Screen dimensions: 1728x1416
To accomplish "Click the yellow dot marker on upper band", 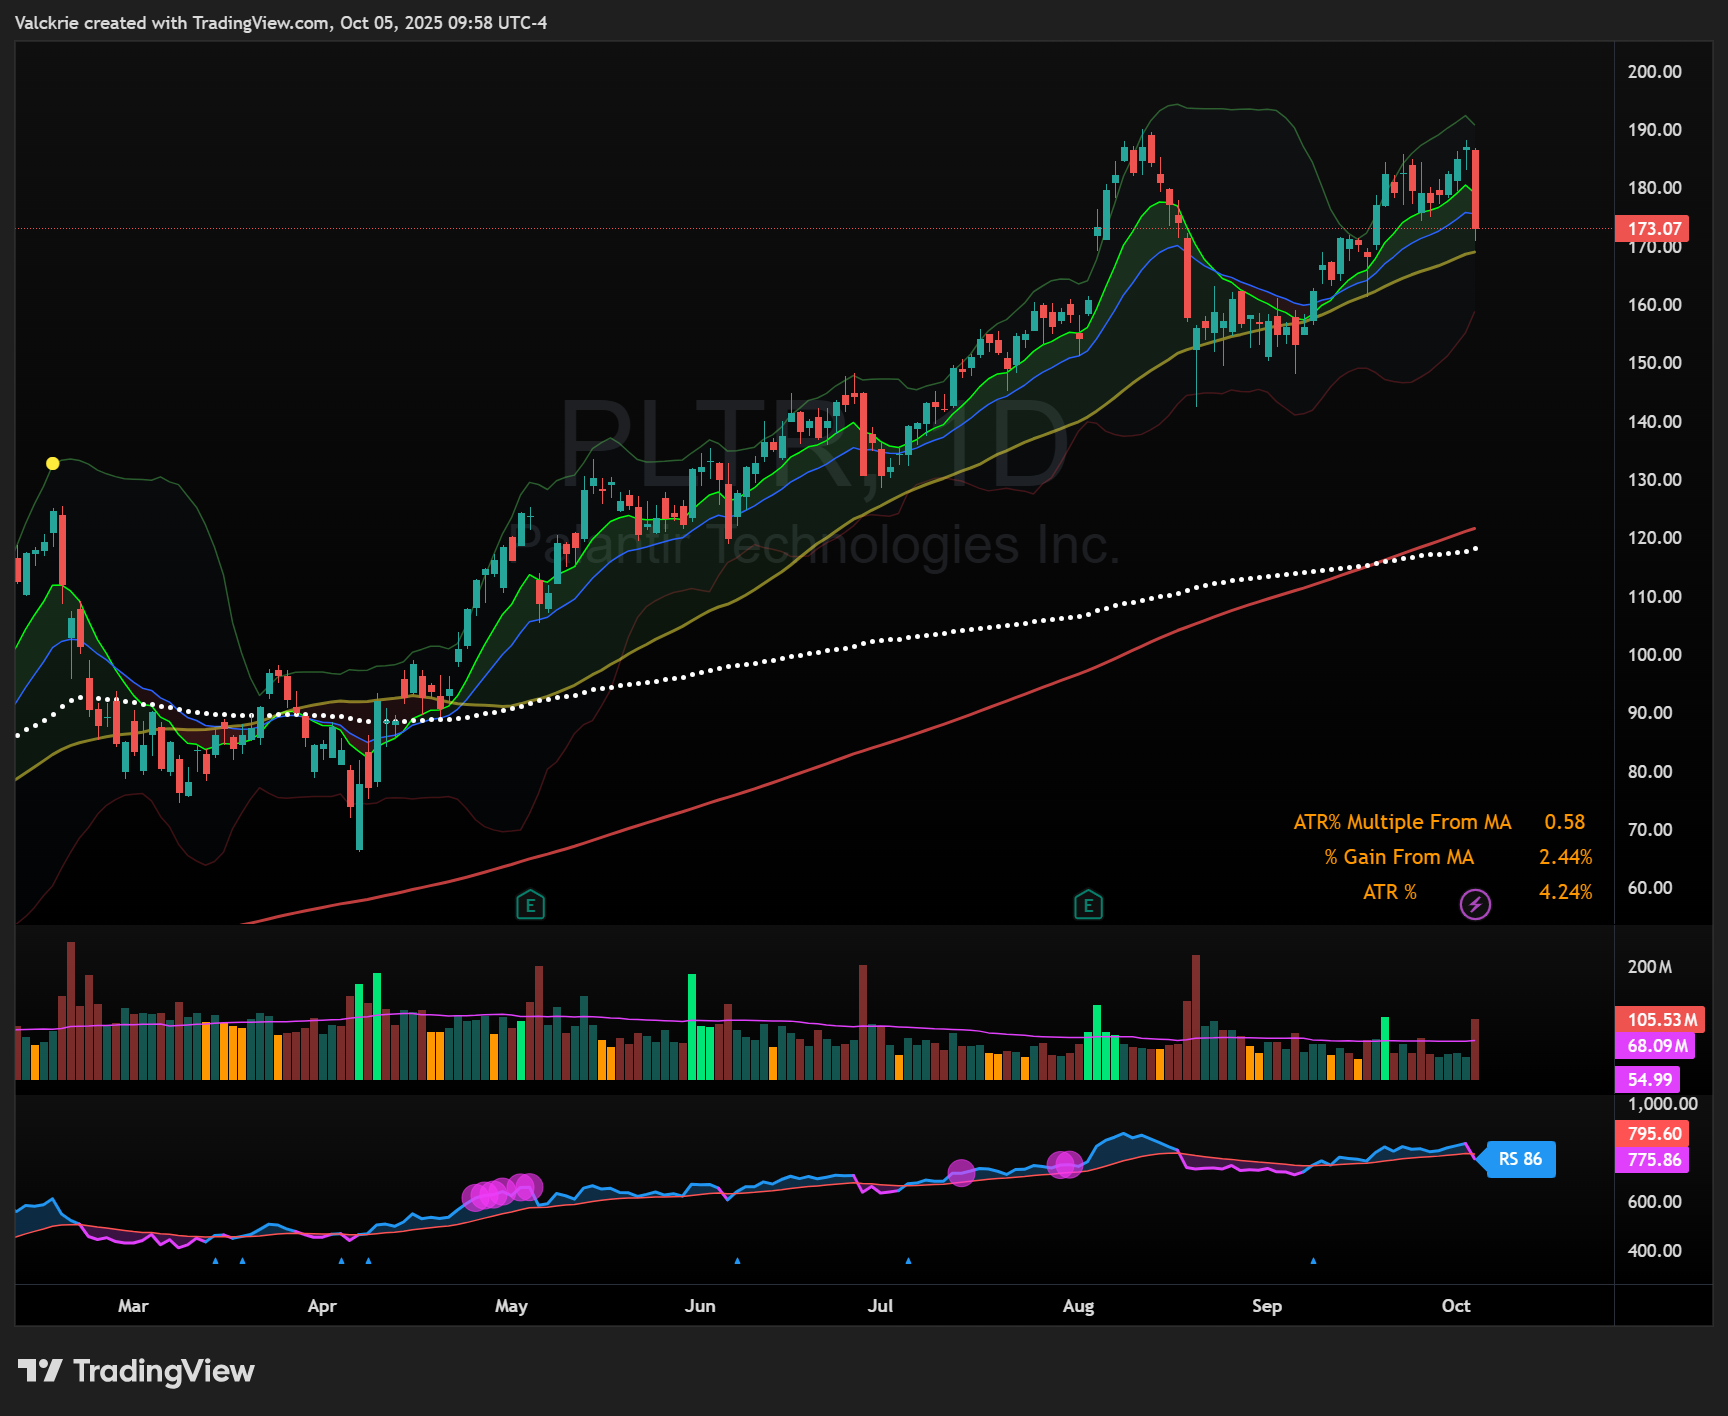I will (53, 463).
